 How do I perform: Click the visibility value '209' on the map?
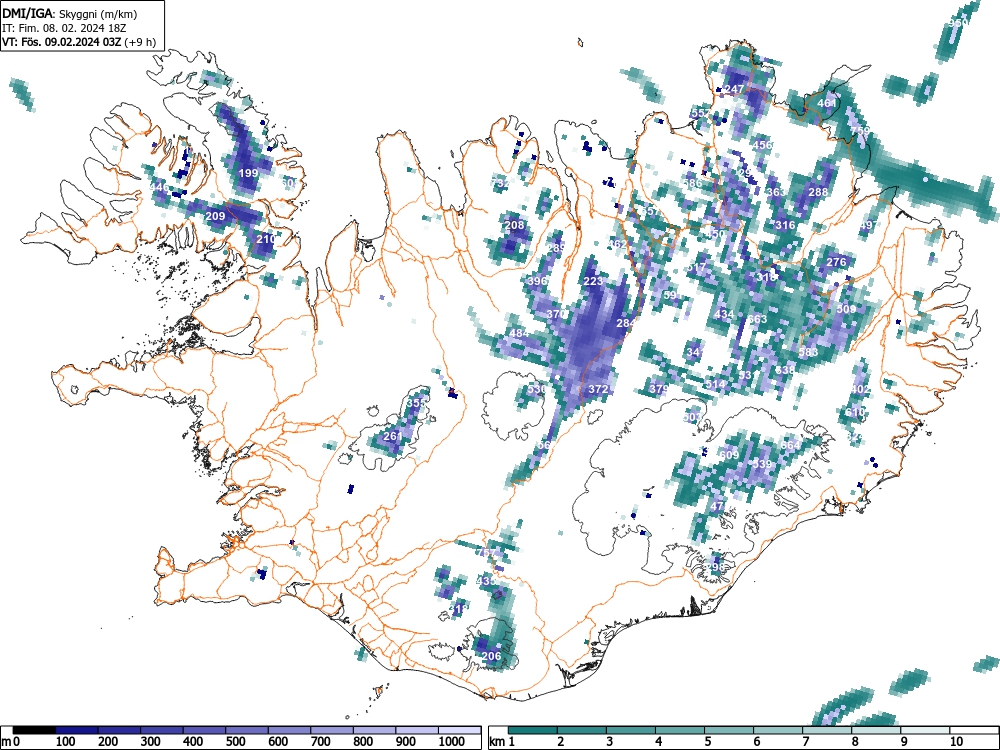(216, 216)
